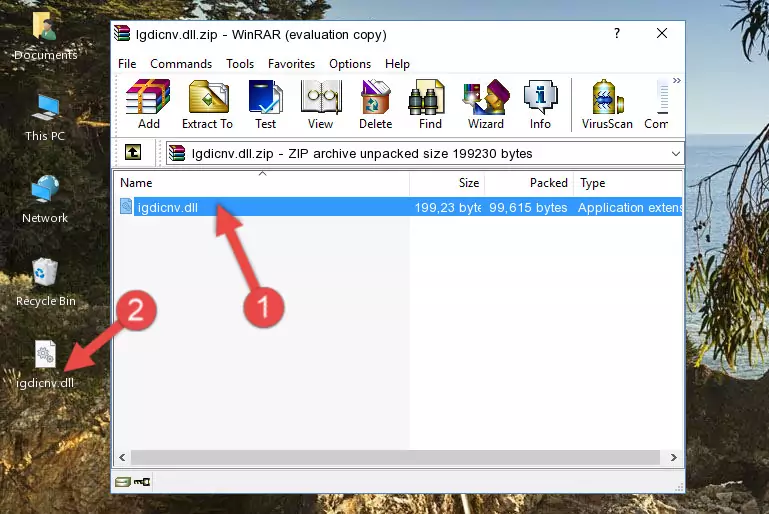Click the password key icon in status bar
769x514 pixels.
(142, 482)
